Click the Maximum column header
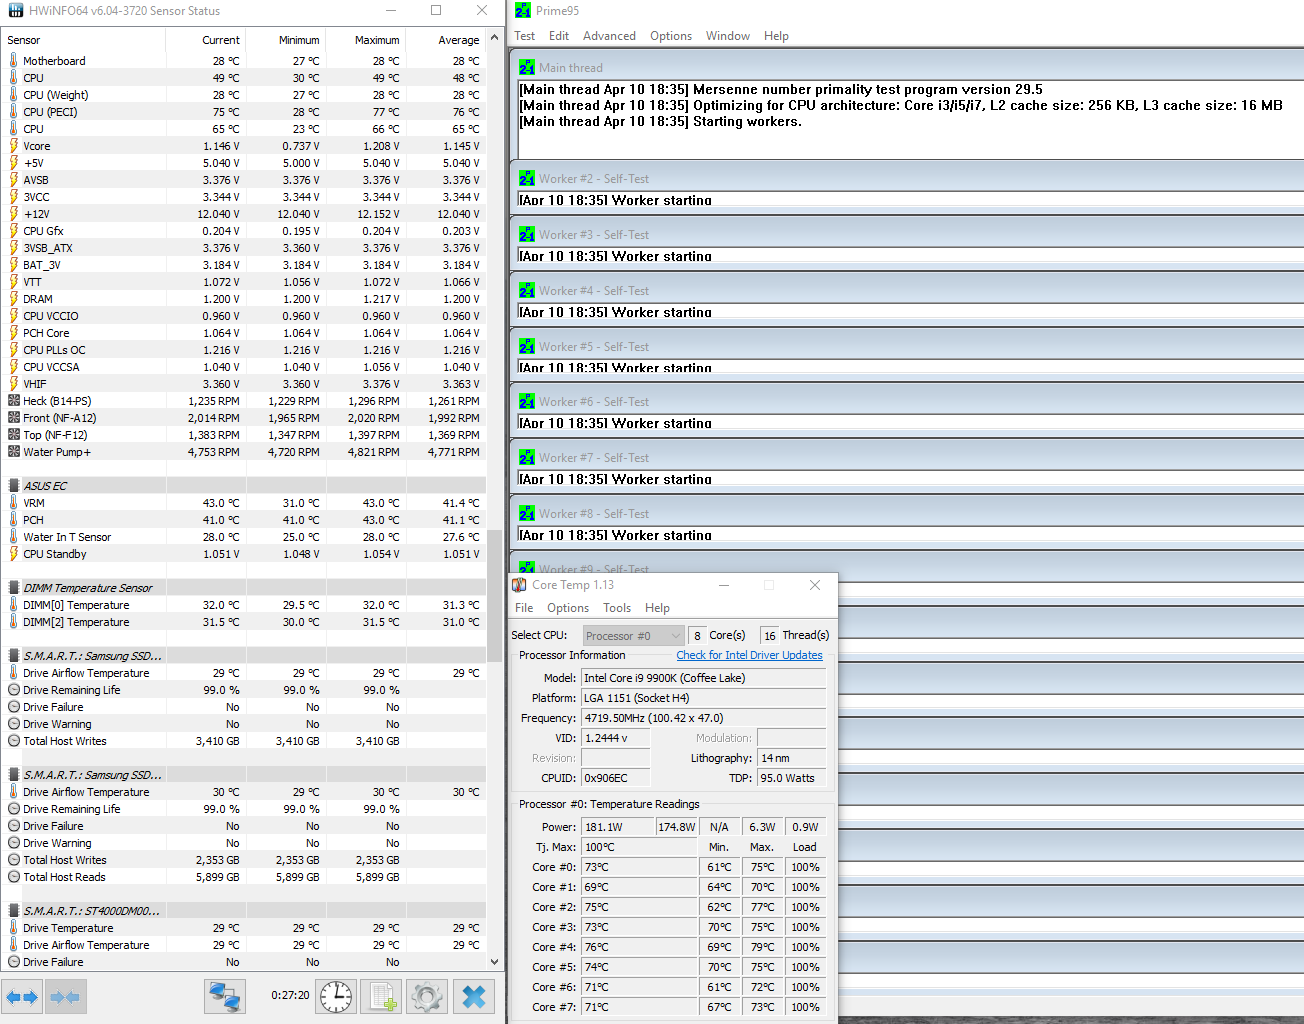 (x=366, y=40)
